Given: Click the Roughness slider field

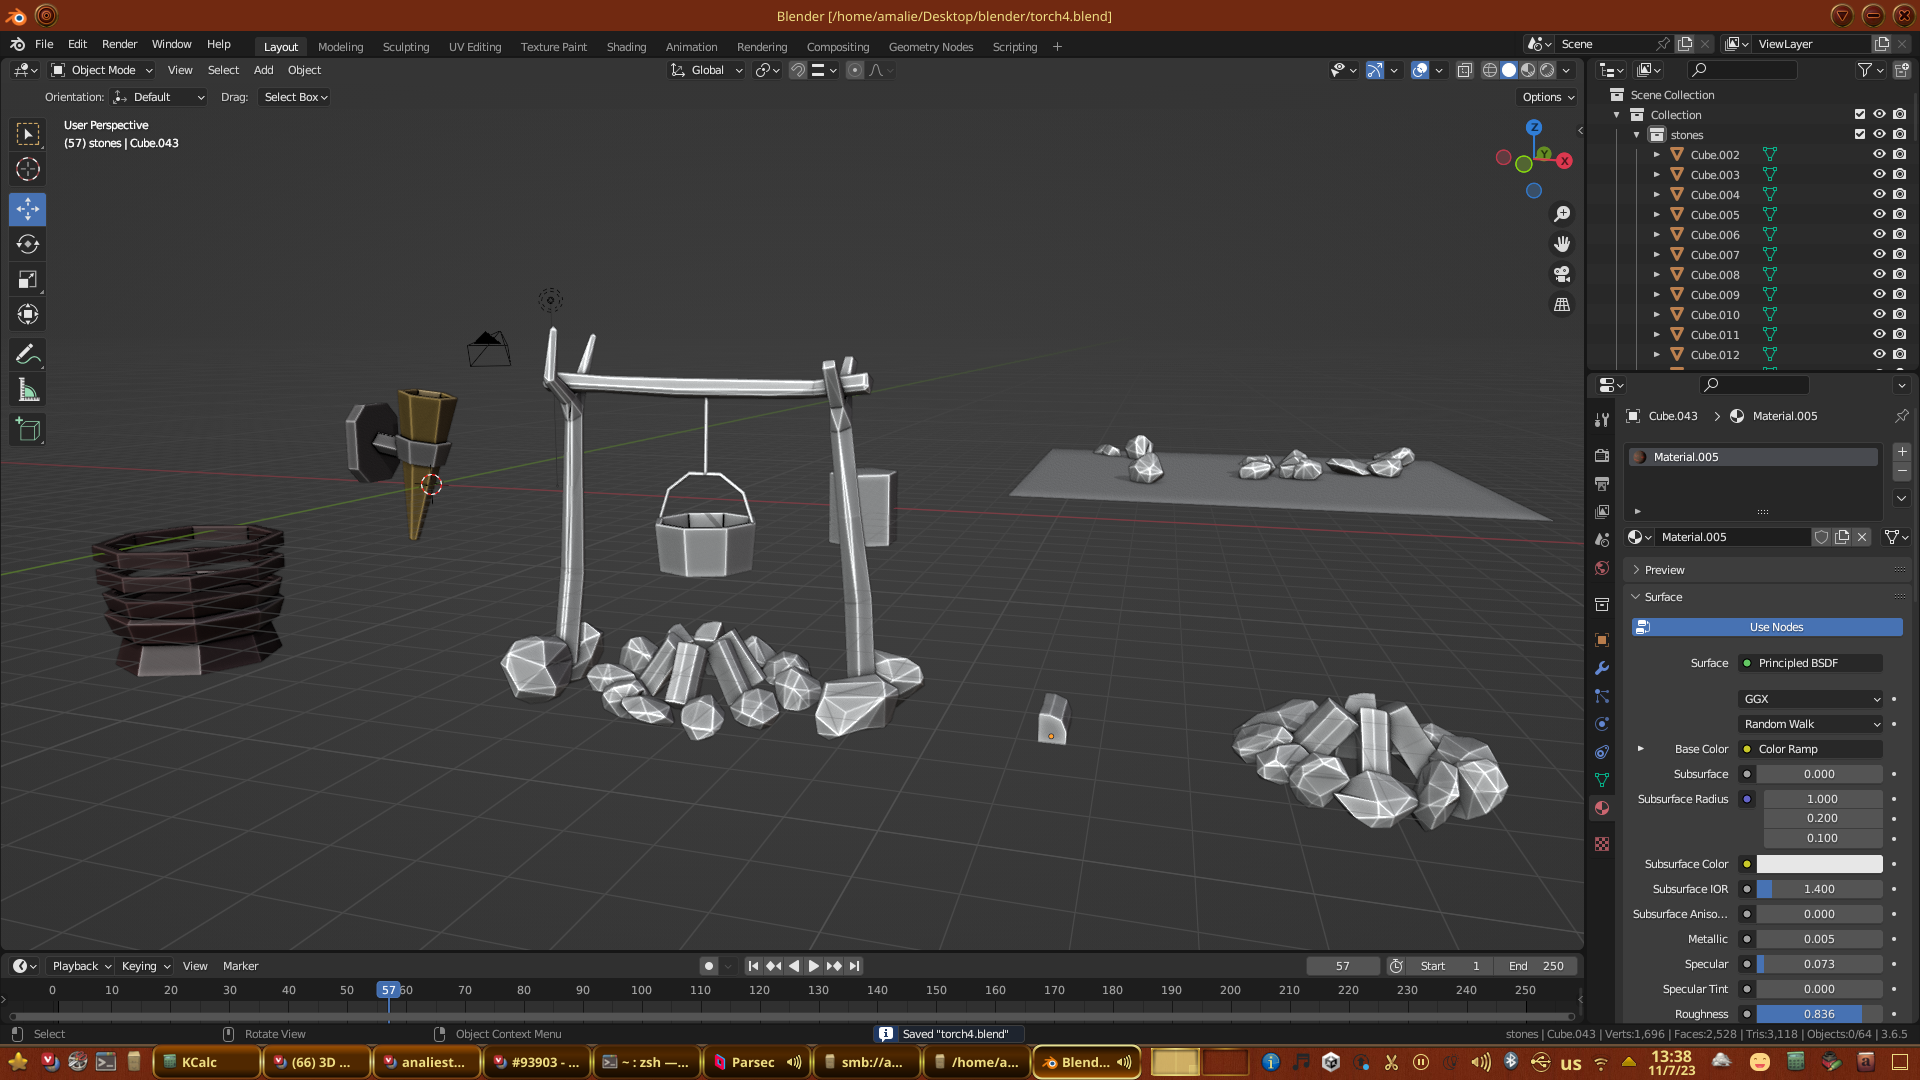Looking at the screenshot, I should point(1819,1014).
